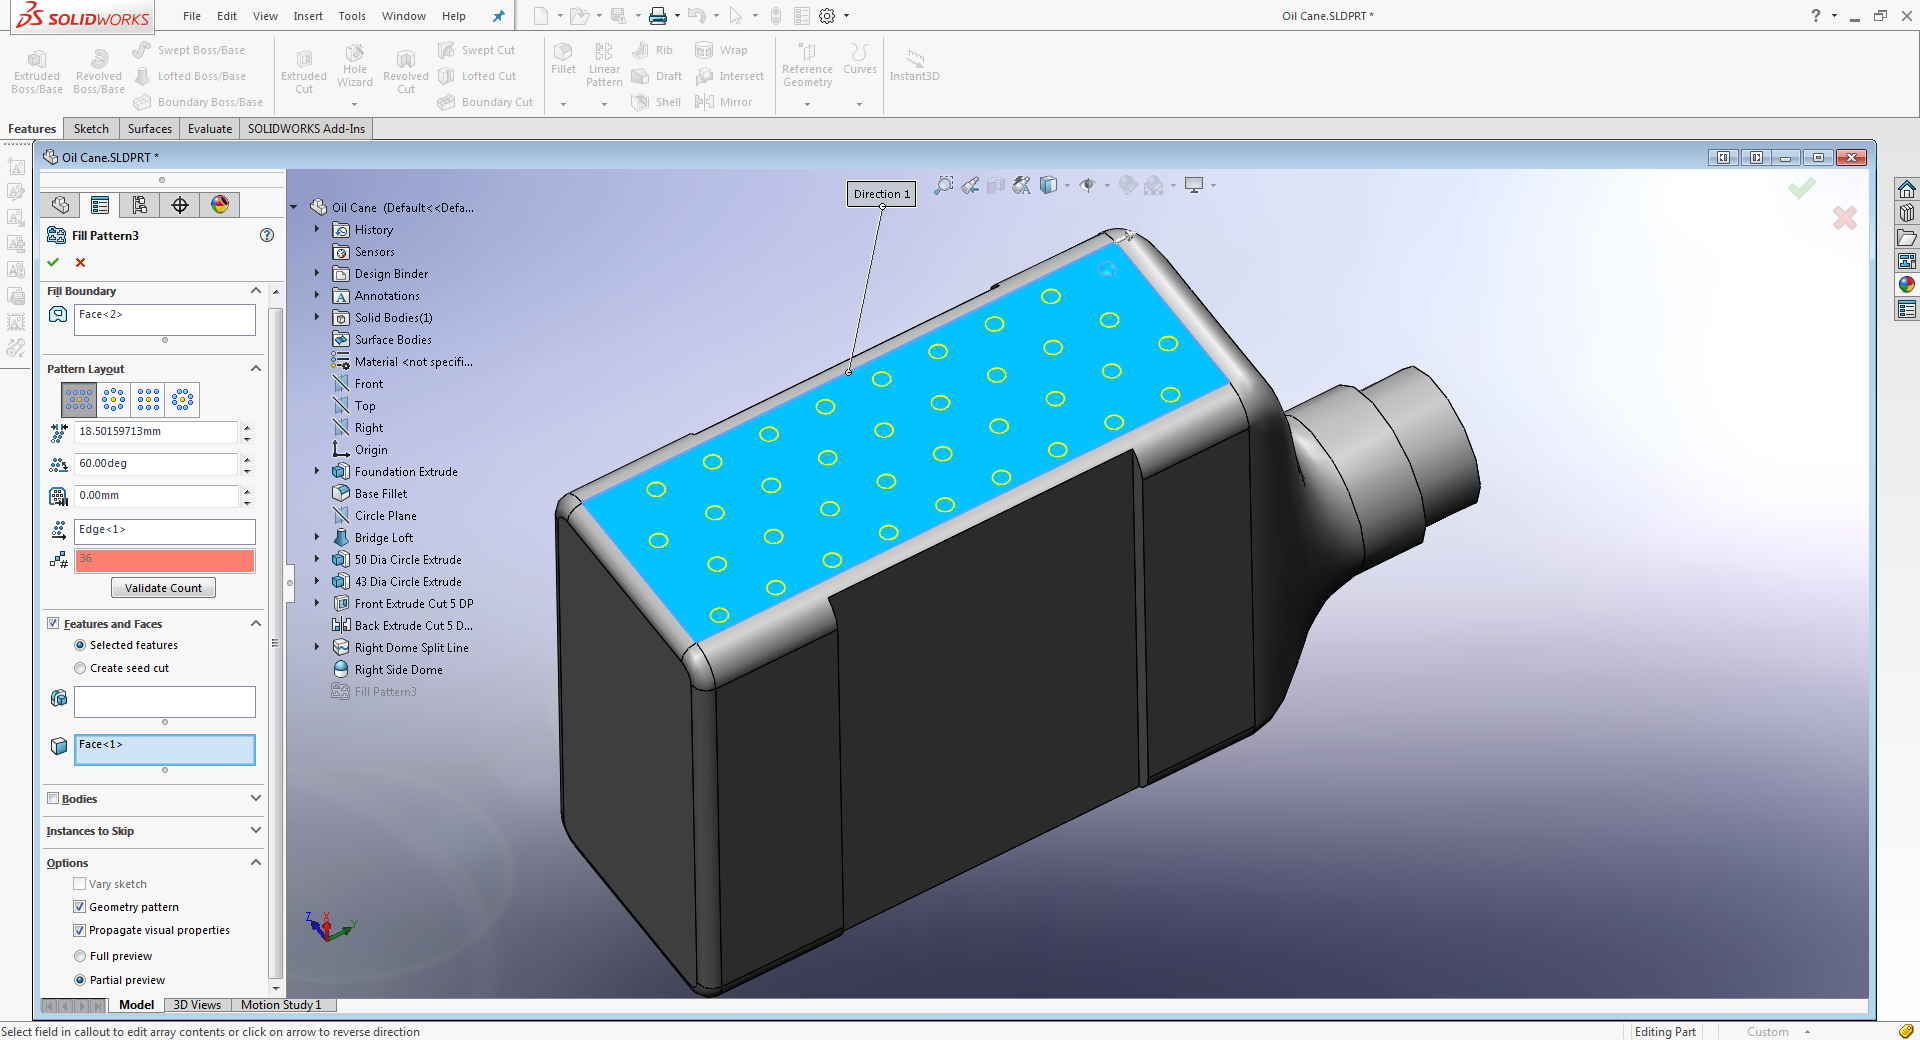
Task: Click the red instance count field
Action: [x=165, y=560]
